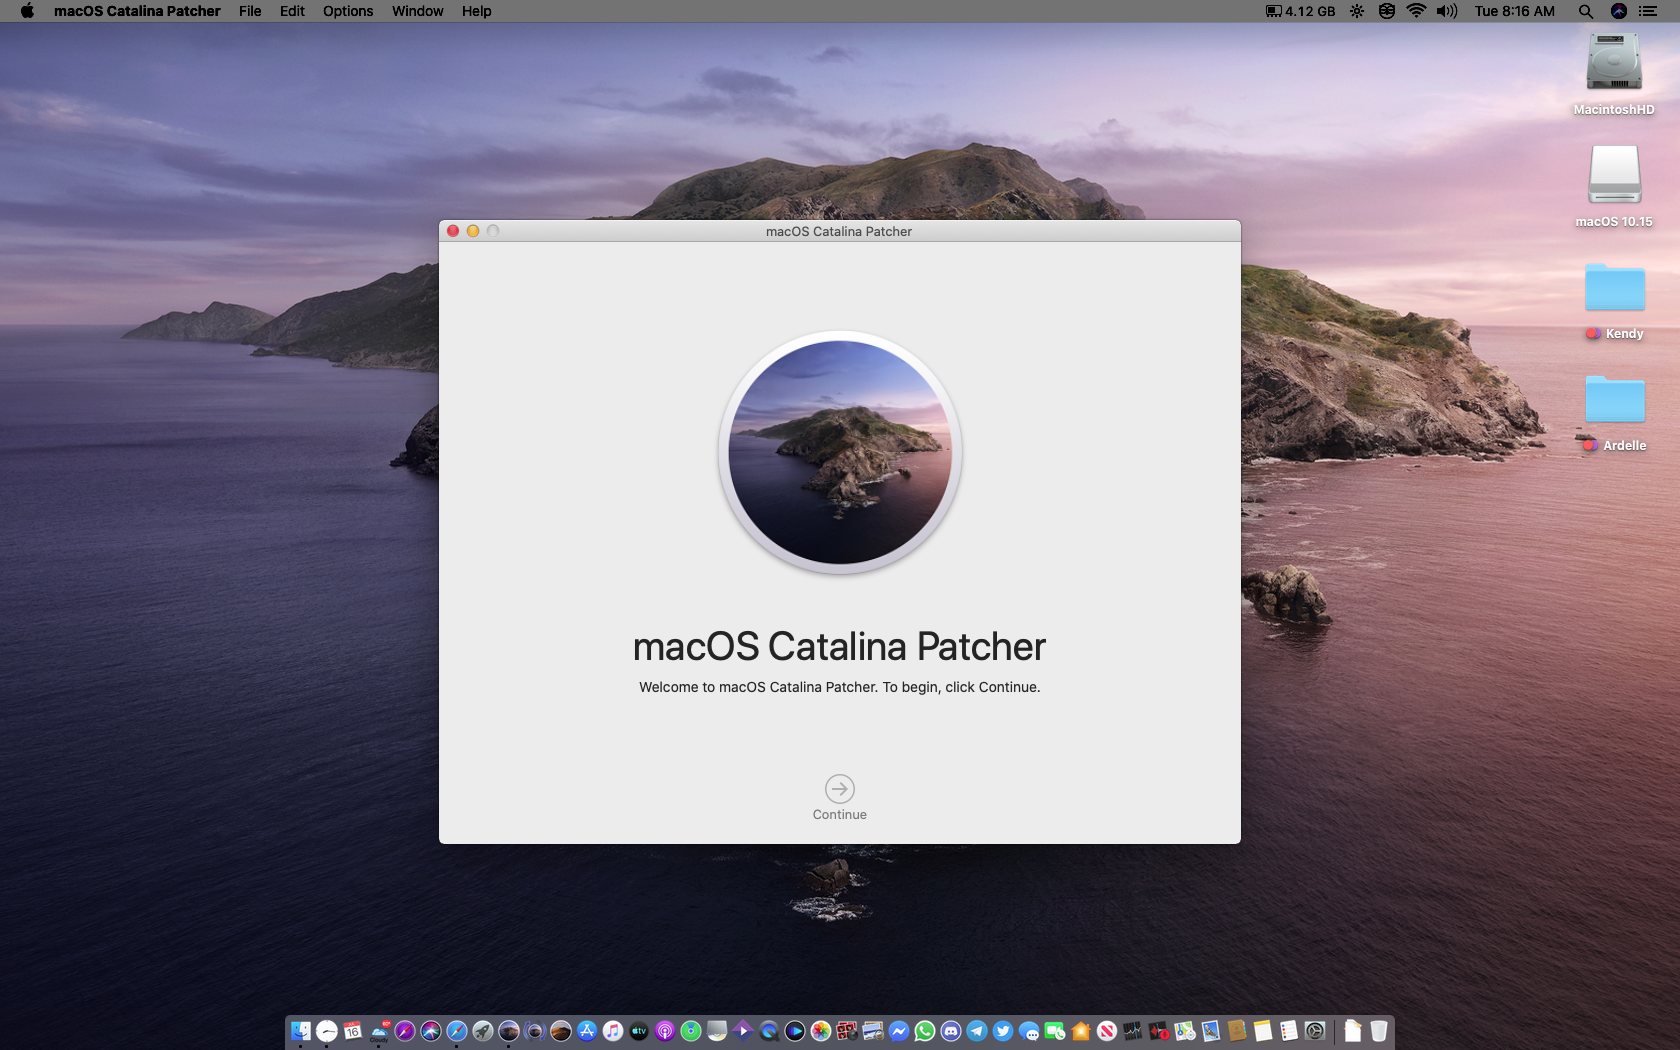Open WhatsApp from the Dock
This screenshot has height=1050, width=1680.
(x=925, y=1031)
